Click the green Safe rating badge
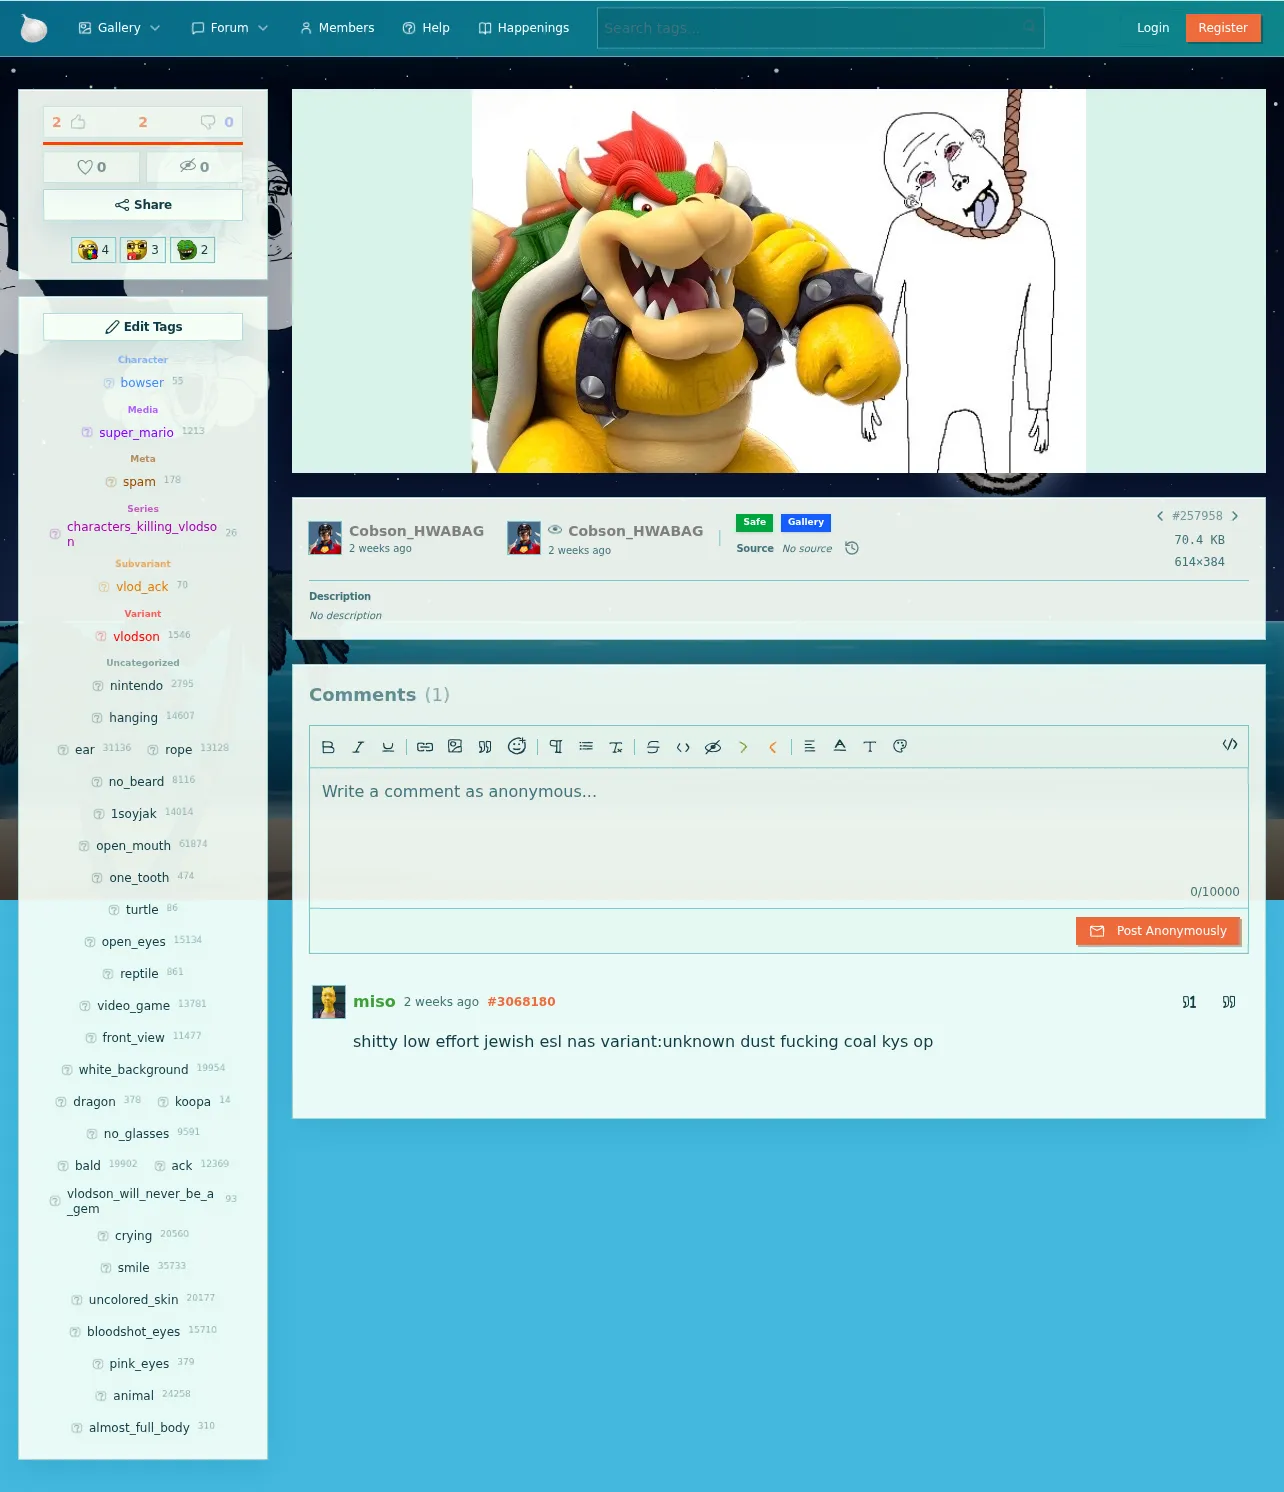 [x=755, y=522]
